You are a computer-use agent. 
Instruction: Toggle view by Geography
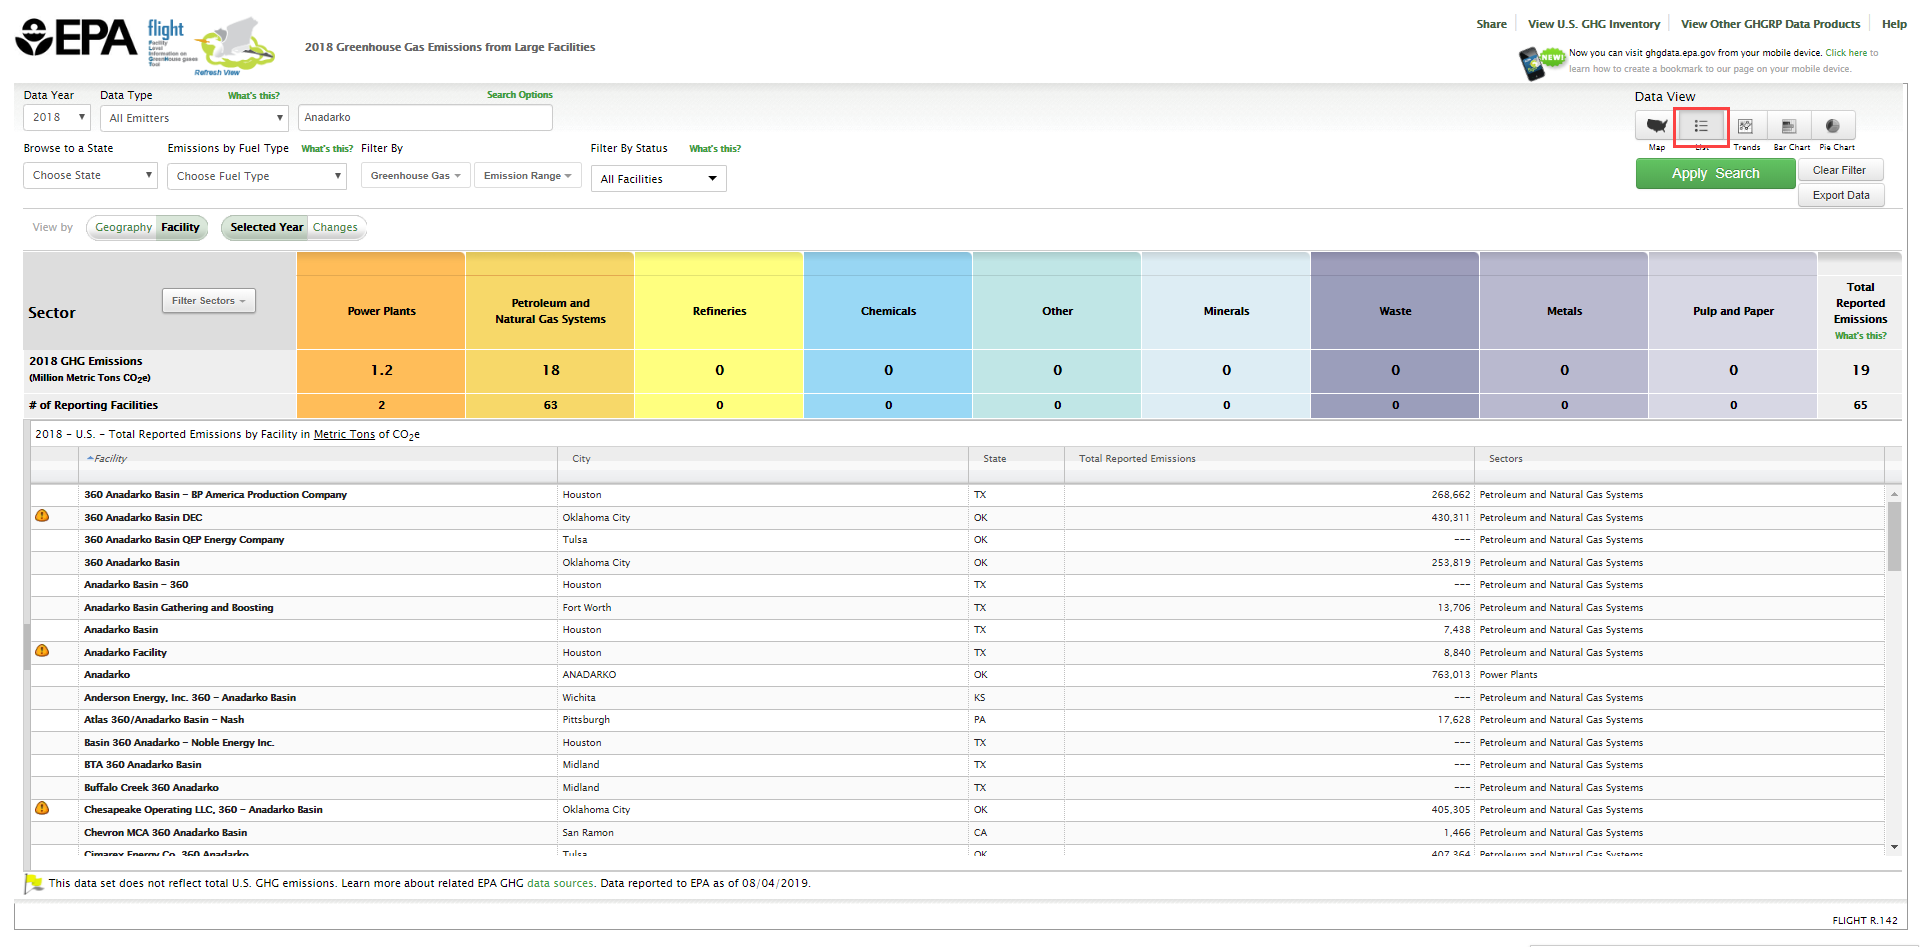point(123,228)
